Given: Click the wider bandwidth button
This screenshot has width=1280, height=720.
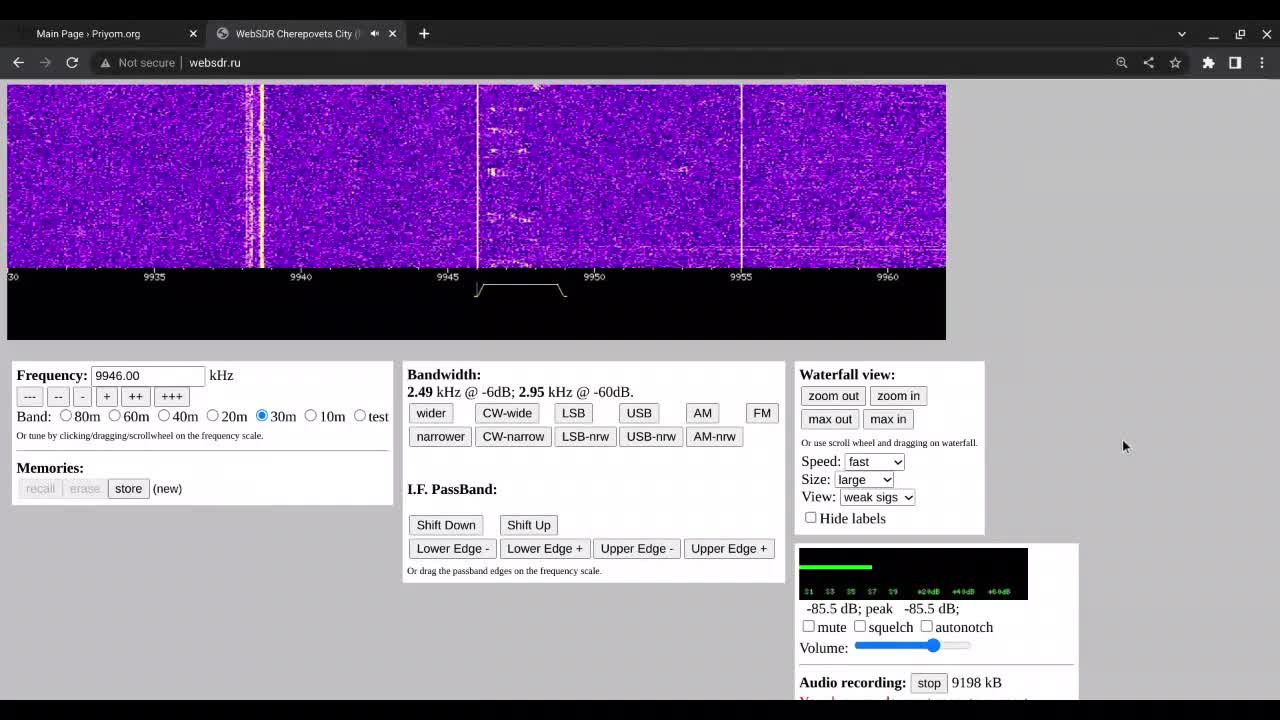Looking at the screenshot, I should pos(431,413).
